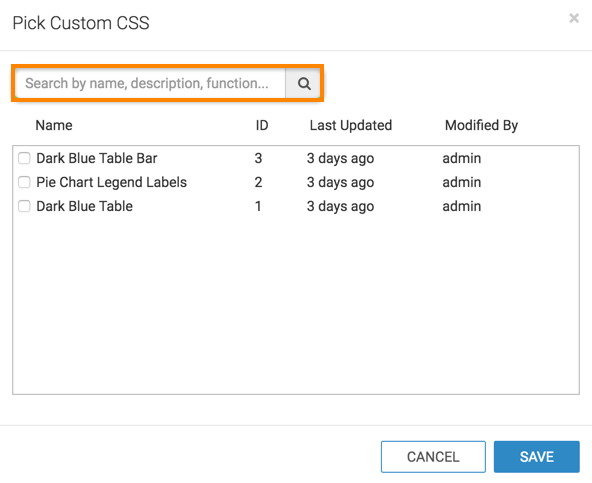The width and height of the screenshot is (592, 483).
Task: Click the ID value 2 in the second row
Action: (258, 182)
